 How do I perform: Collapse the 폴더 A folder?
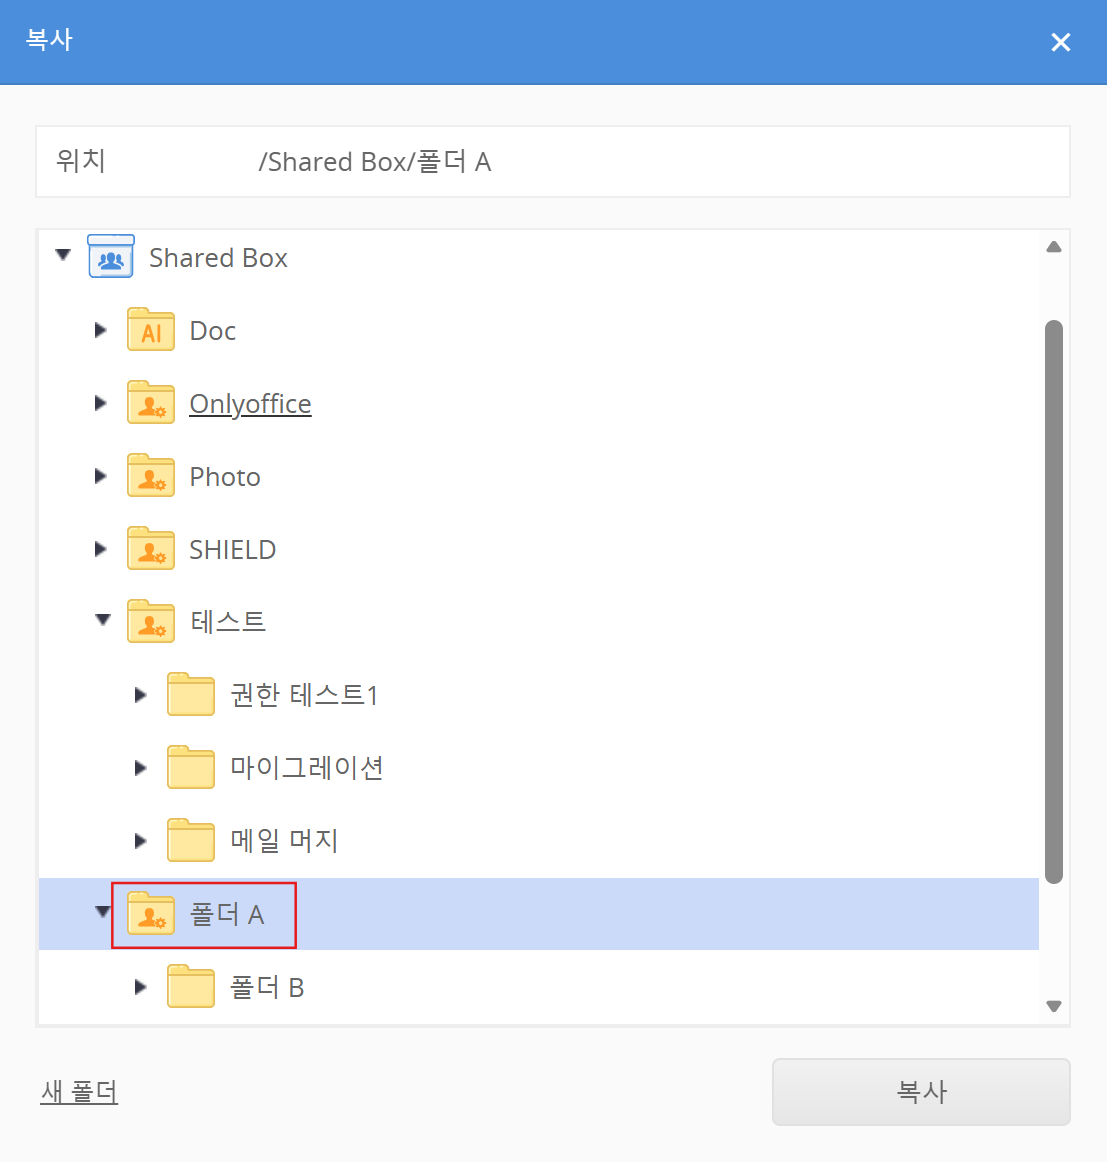pos(102,912)
